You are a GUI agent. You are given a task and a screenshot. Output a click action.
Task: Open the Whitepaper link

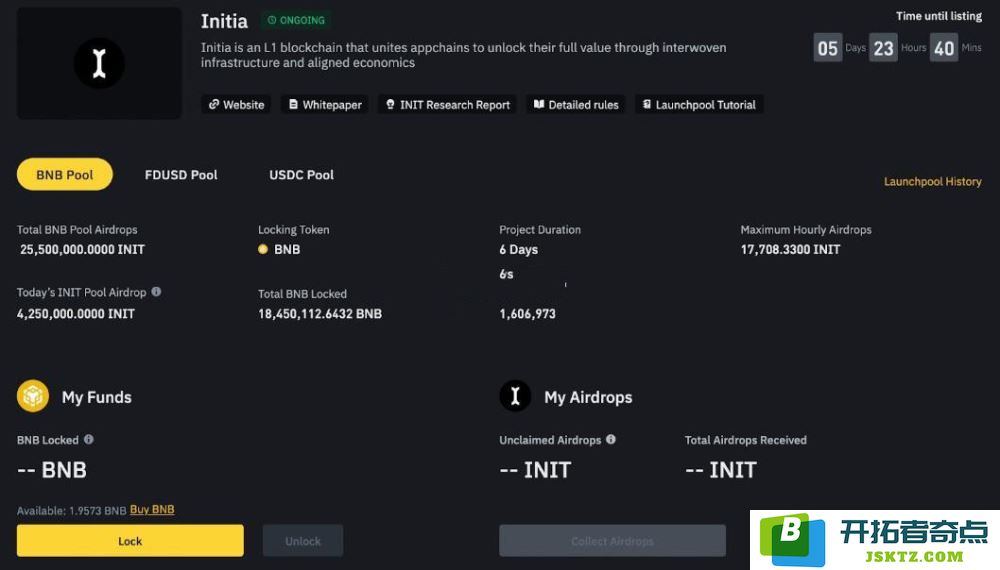325,105
